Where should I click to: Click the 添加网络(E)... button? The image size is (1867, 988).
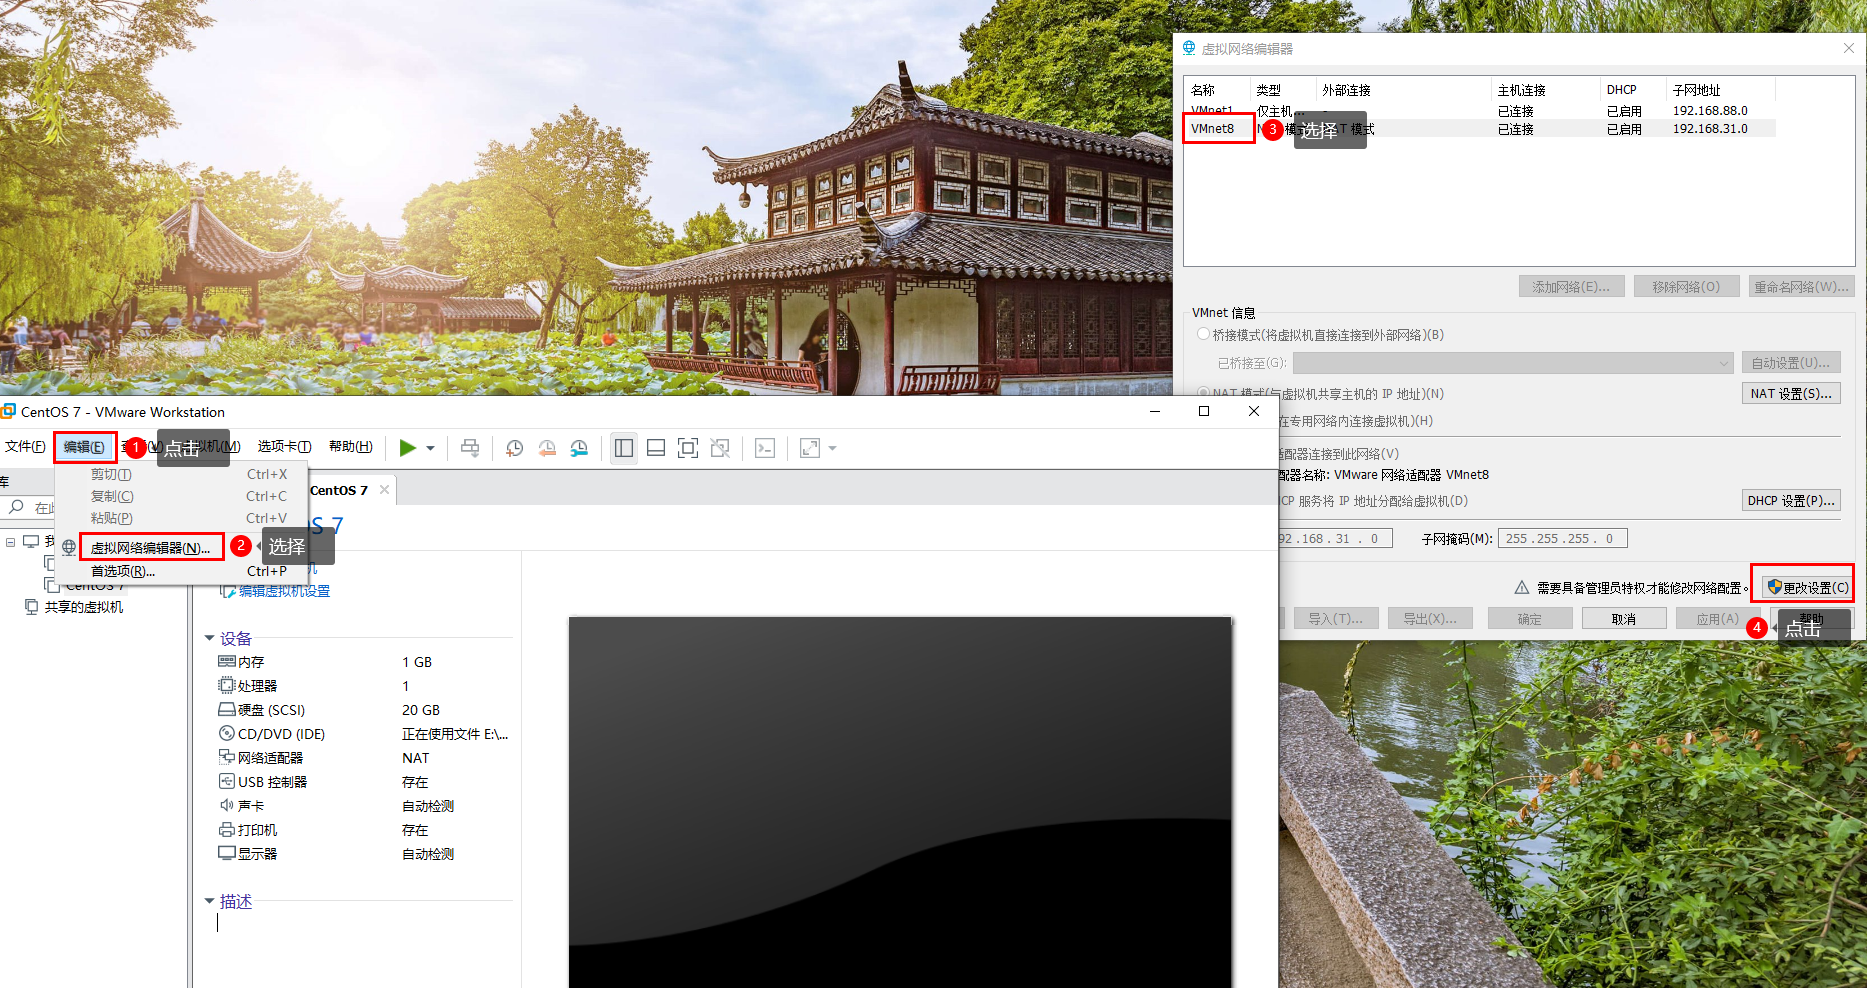[1571, 287]
